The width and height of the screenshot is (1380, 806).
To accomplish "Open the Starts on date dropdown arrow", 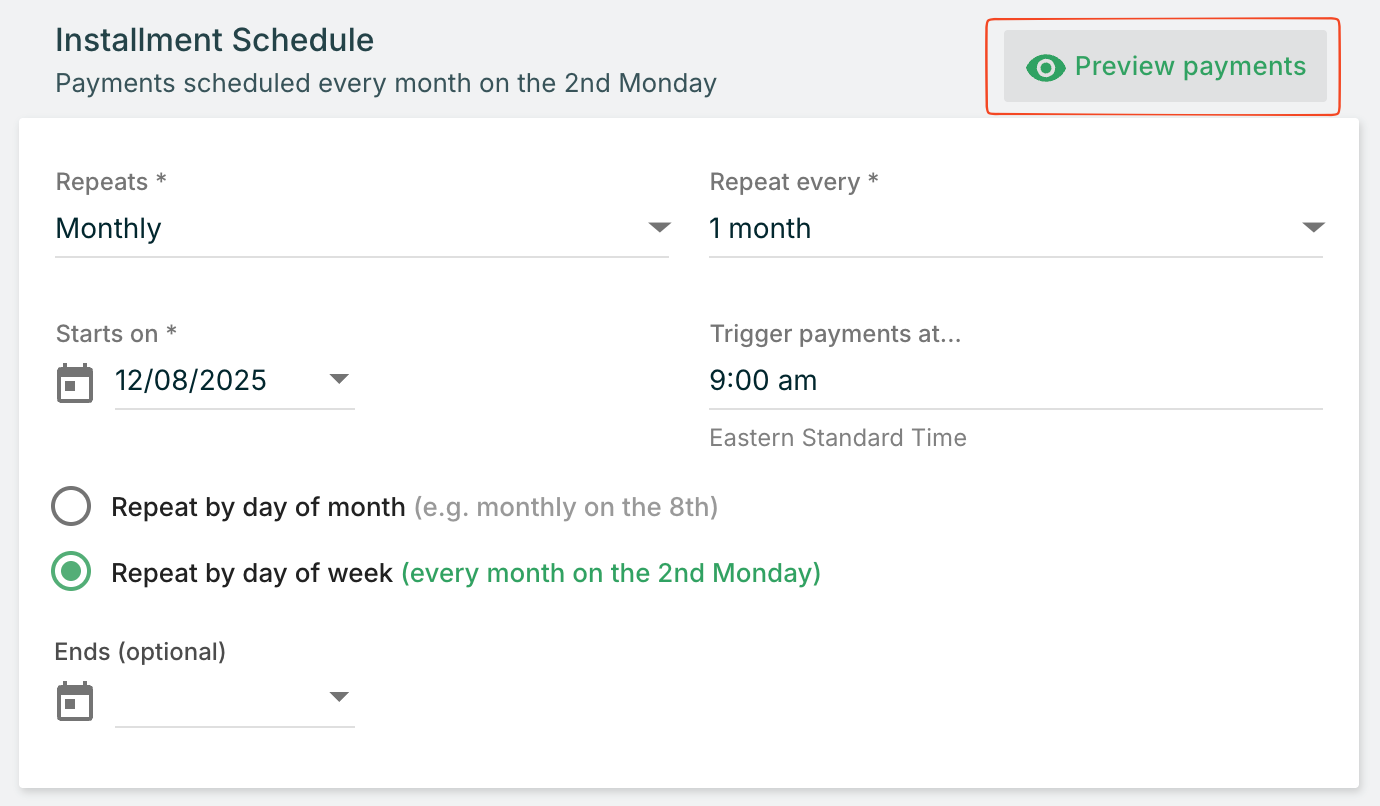I will tap(339, 379).
